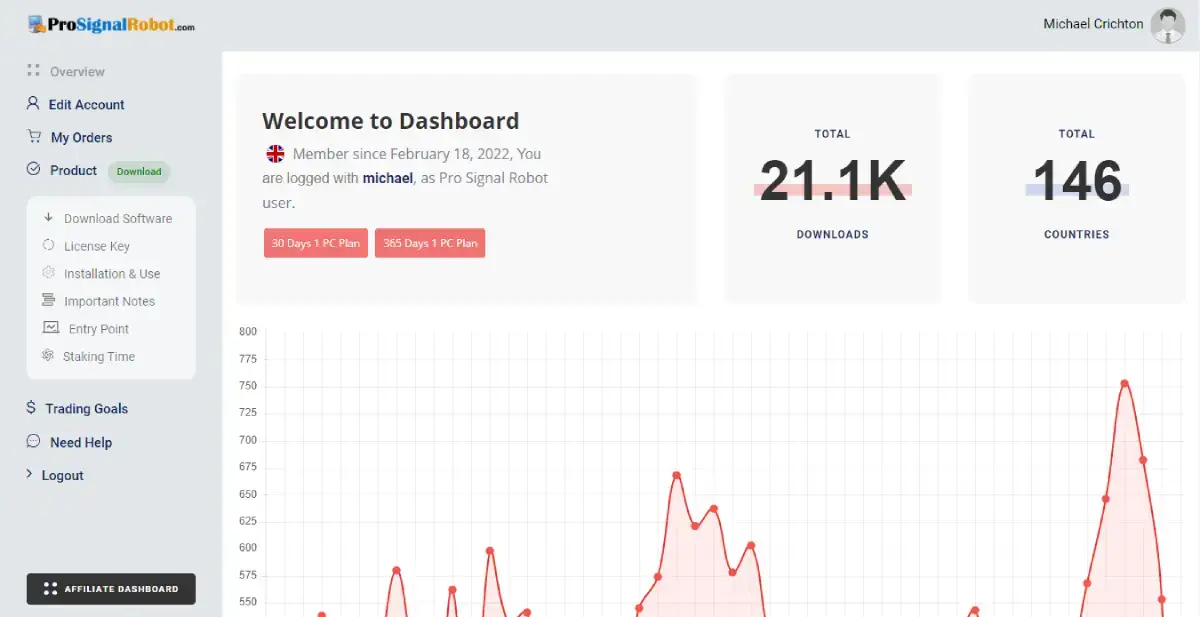Click the License Key circle icon

point(48,245)
